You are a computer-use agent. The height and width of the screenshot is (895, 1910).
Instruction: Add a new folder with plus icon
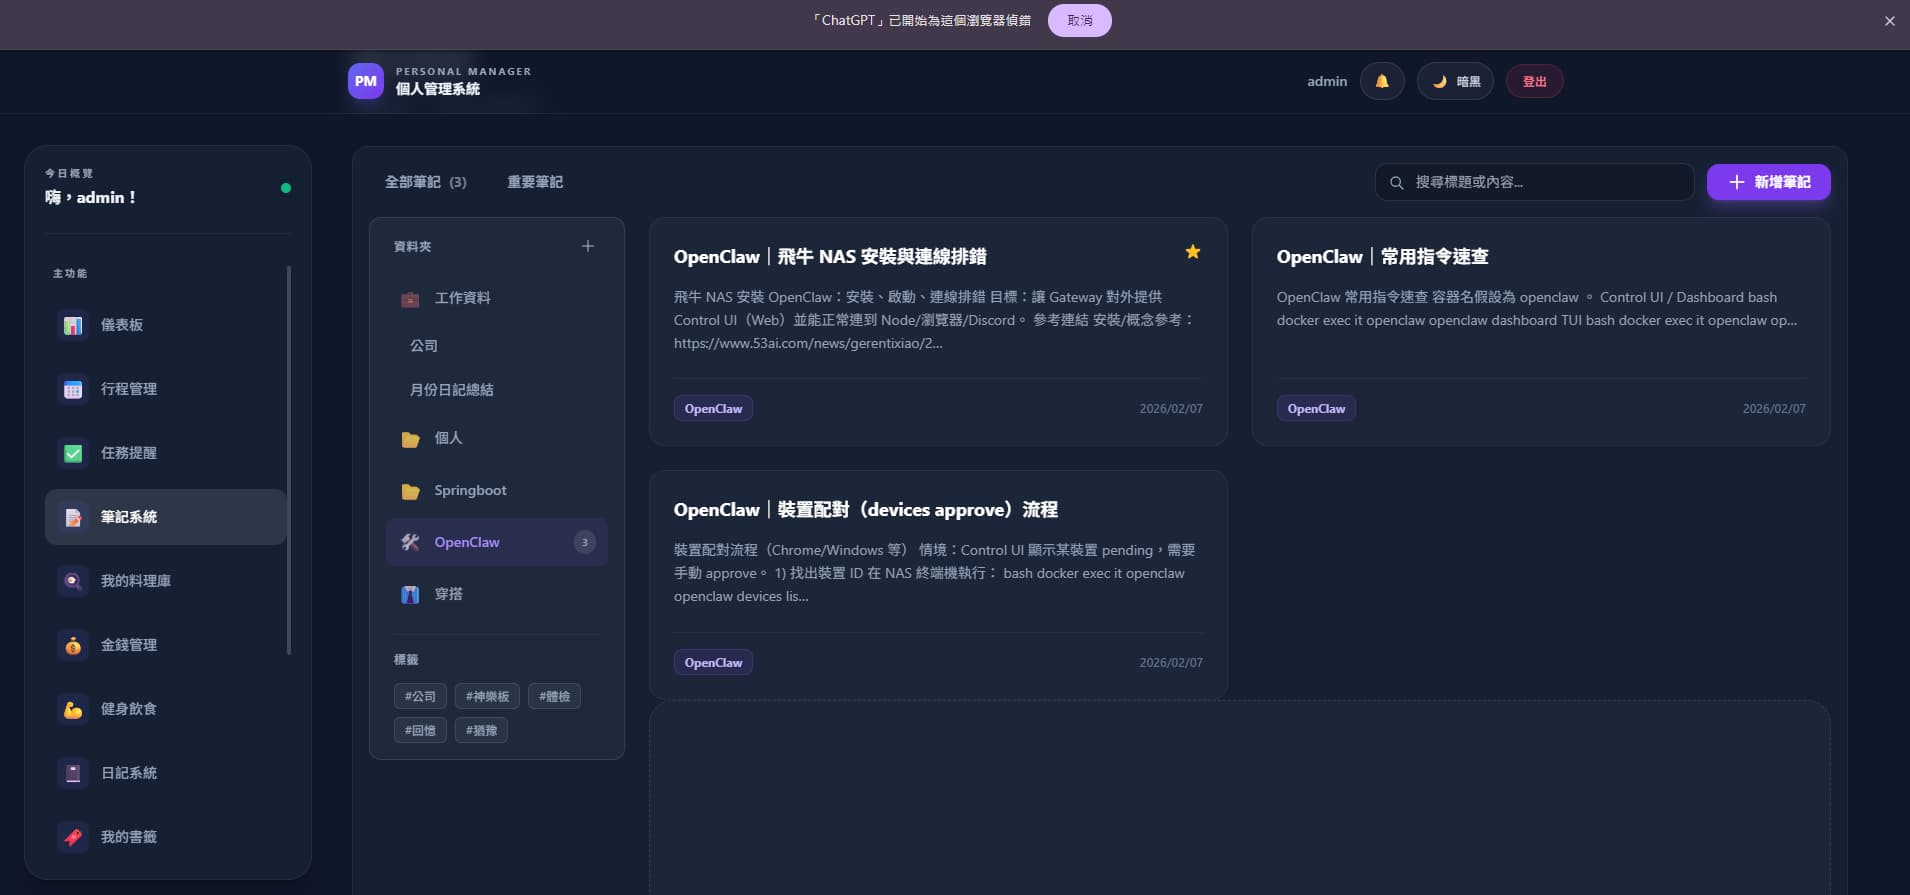click(588, 246)
